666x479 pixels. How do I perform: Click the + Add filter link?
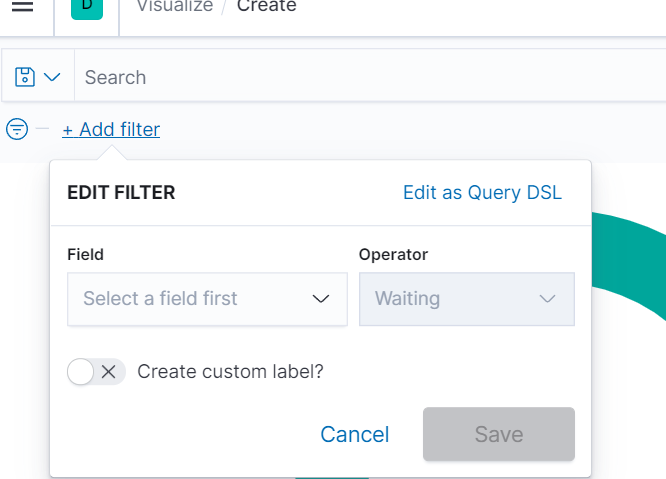[x=111, y=129]
